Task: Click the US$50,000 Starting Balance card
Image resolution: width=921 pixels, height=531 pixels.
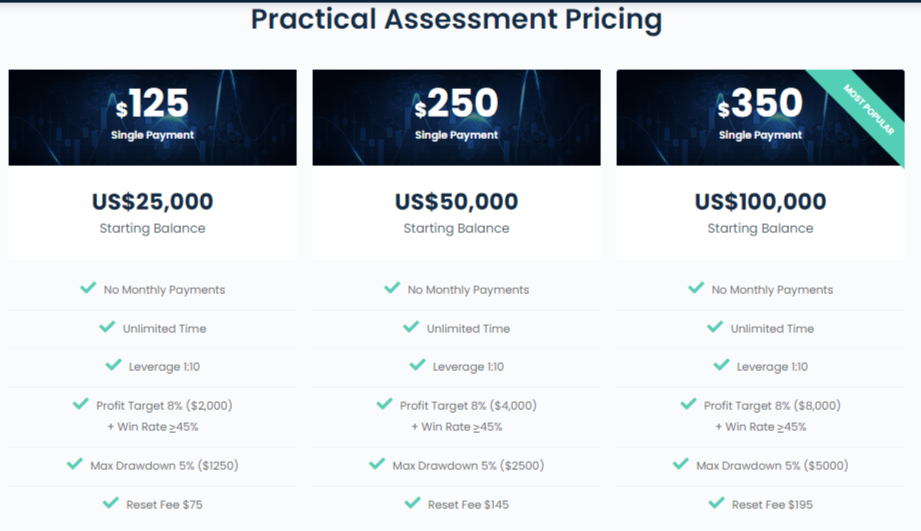Action: point(456,212)
